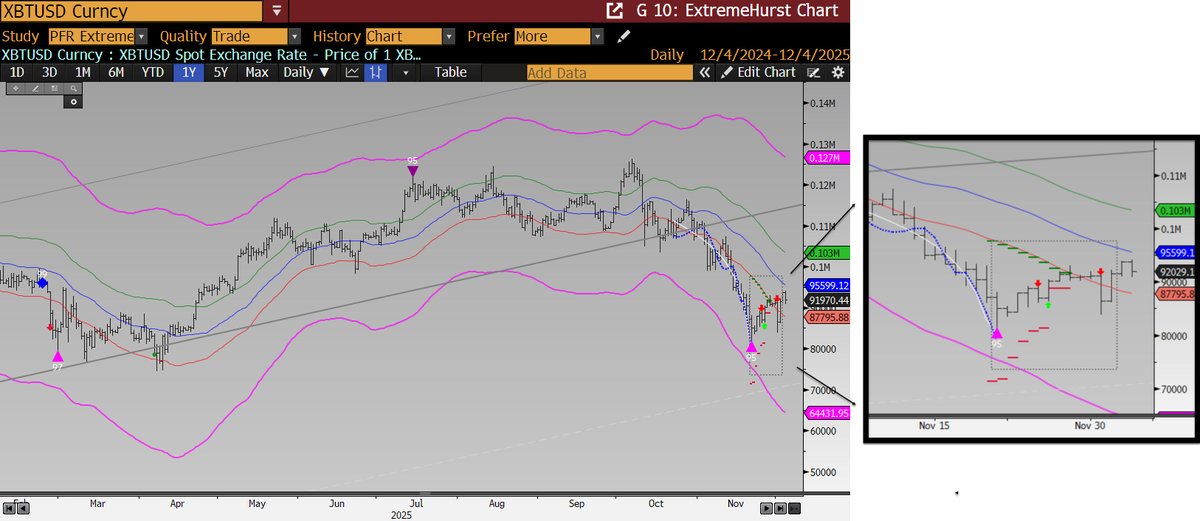Expand the chart type options arrow
This screenshot has width=1200, height=521.
406,72
